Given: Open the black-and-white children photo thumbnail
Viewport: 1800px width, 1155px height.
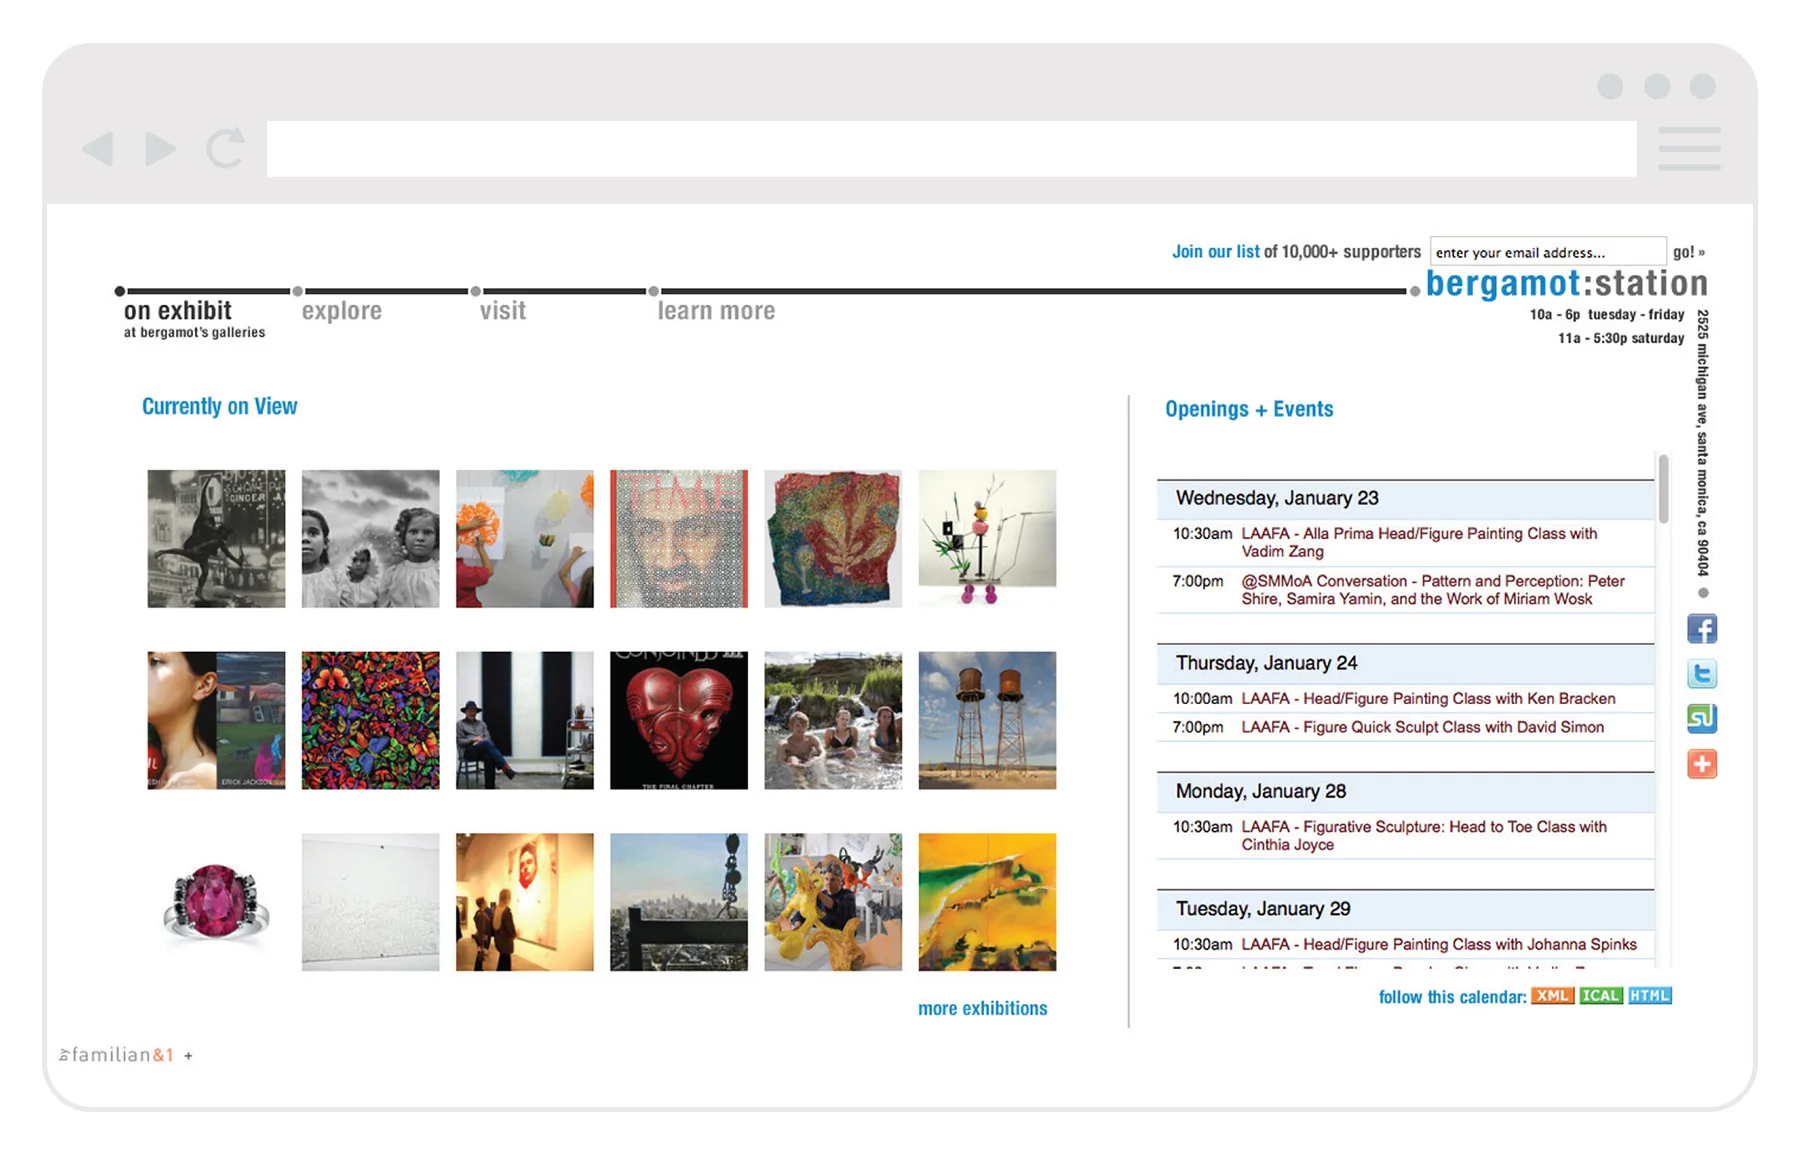Looking at the screenshot, I should 370,539.
